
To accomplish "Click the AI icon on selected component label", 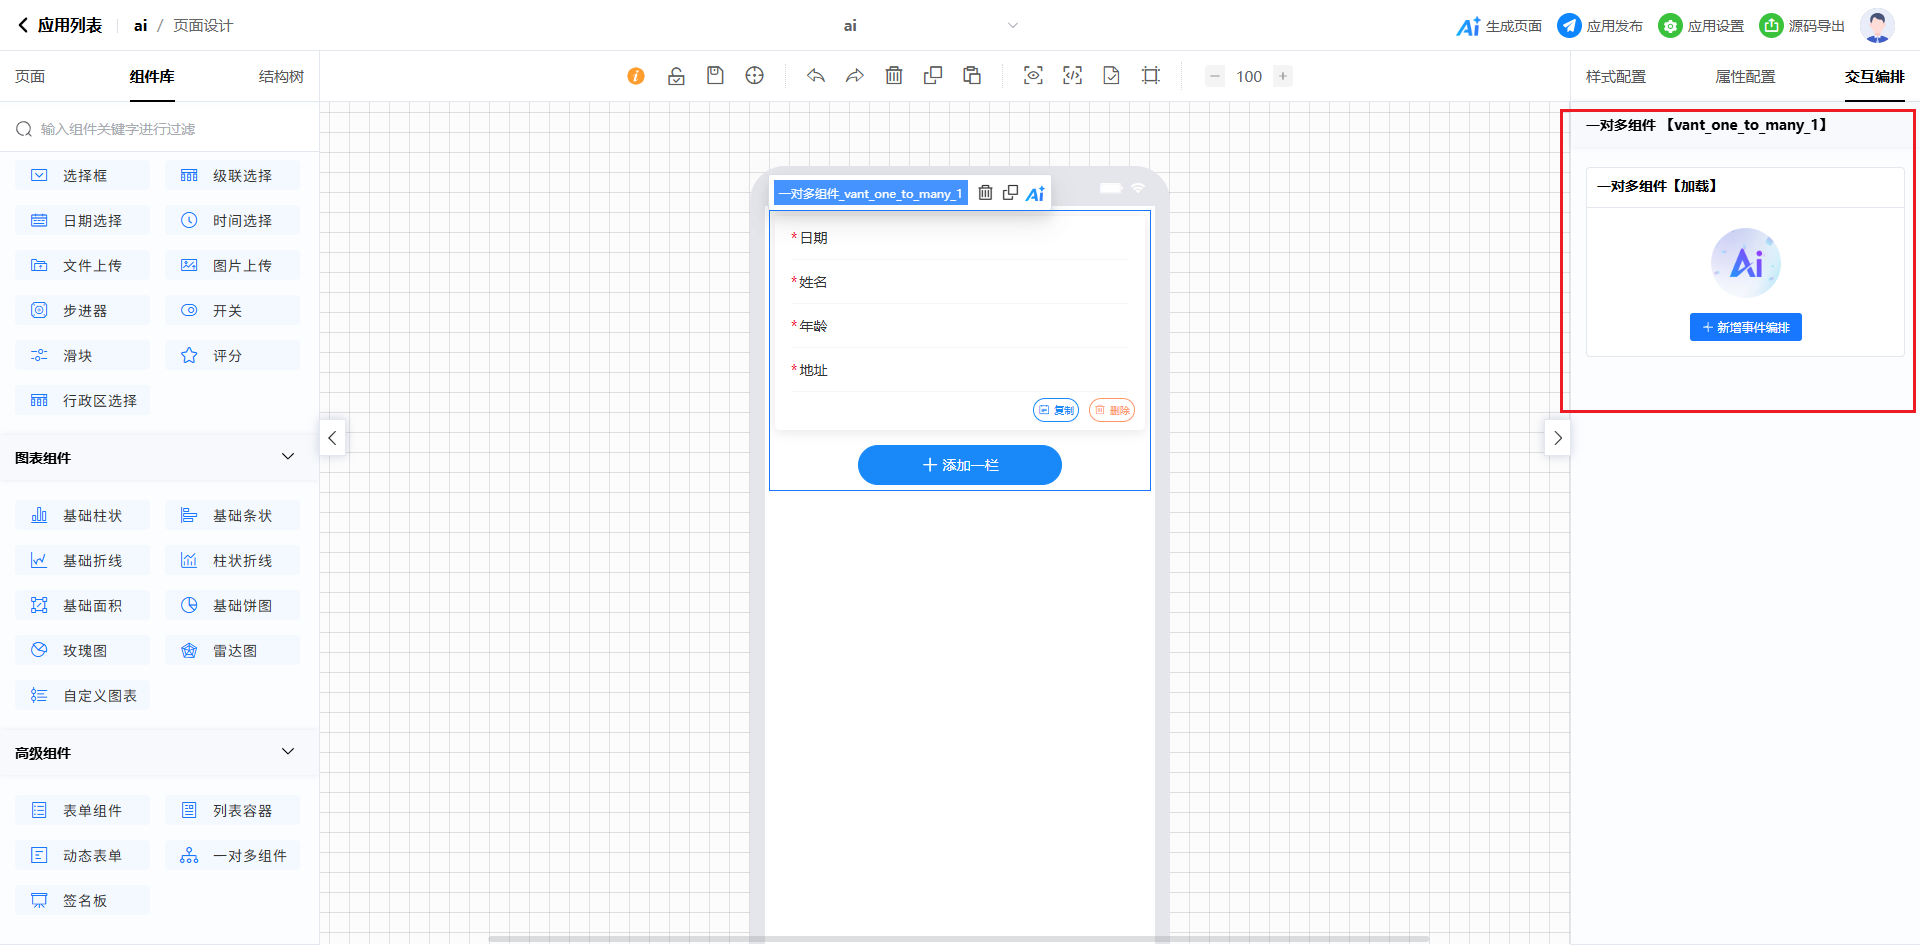I will click(x=1035, y=193).
